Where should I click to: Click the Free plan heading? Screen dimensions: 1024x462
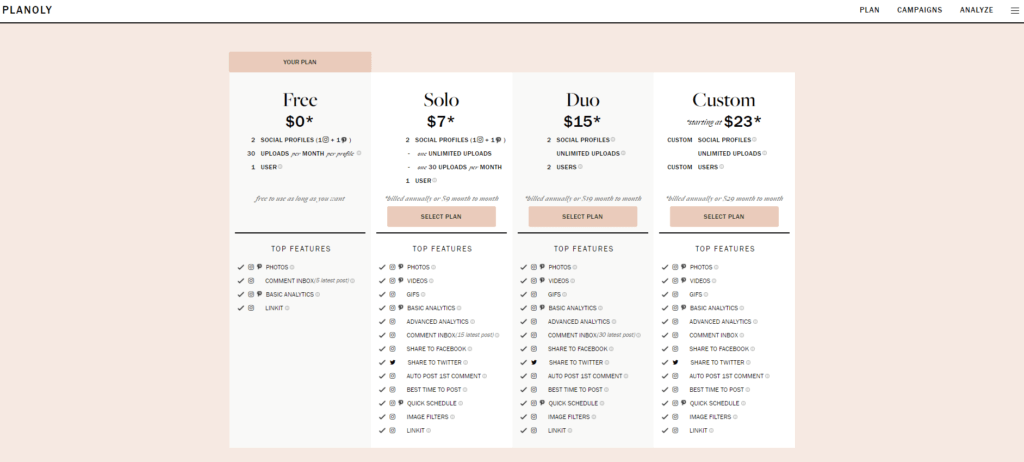(300, 100)
